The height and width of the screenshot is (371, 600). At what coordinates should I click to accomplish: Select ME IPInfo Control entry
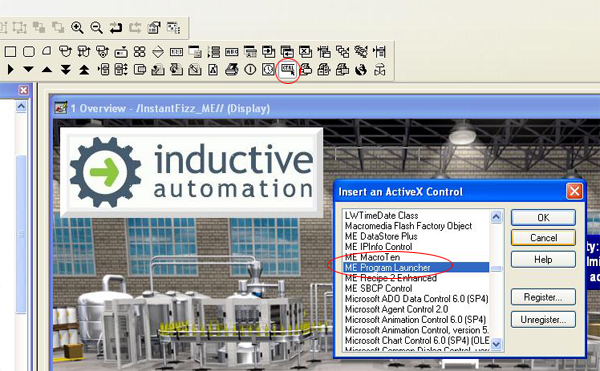[416, 247]
